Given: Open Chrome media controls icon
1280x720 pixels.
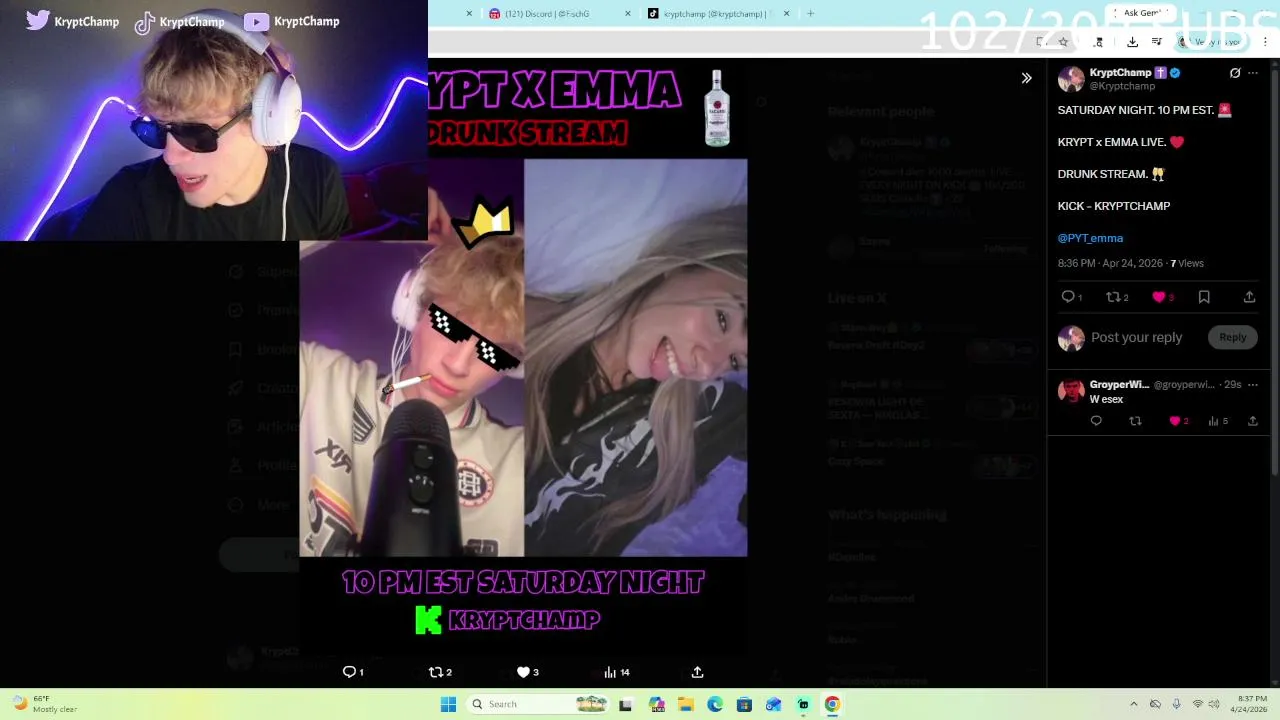Looking at the screenshot, I should pos(1157,42).
